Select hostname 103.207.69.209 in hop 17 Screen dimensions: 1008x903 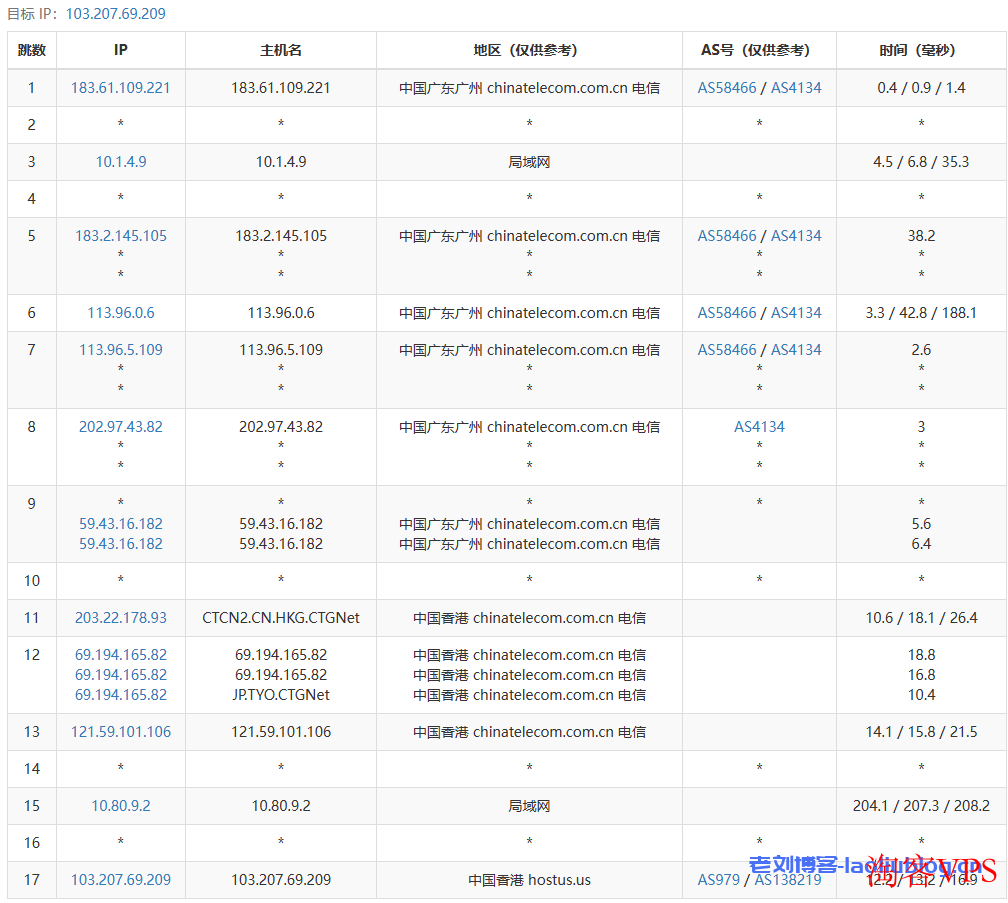(x=281, y=880)
